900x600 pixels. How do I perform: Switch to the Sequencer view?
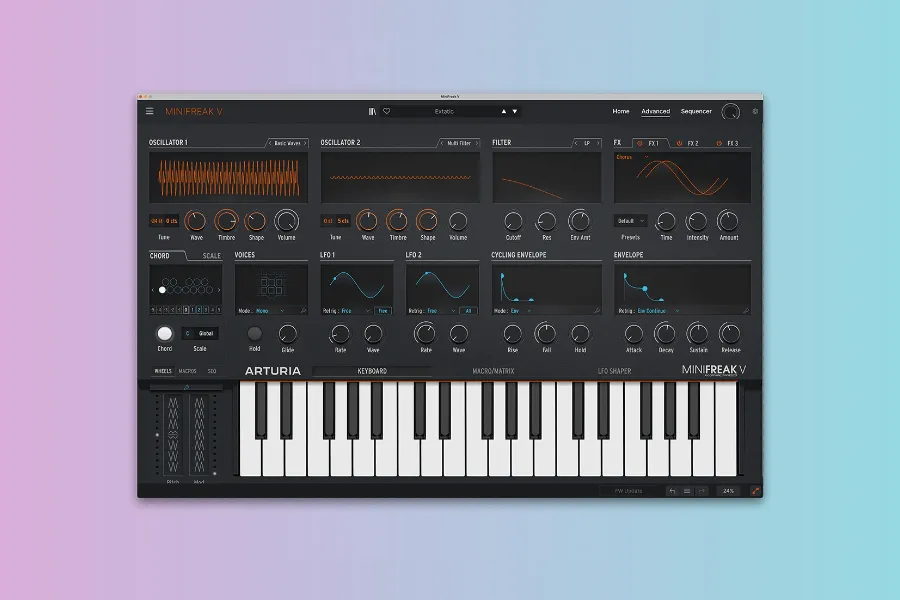pos(696,111)
